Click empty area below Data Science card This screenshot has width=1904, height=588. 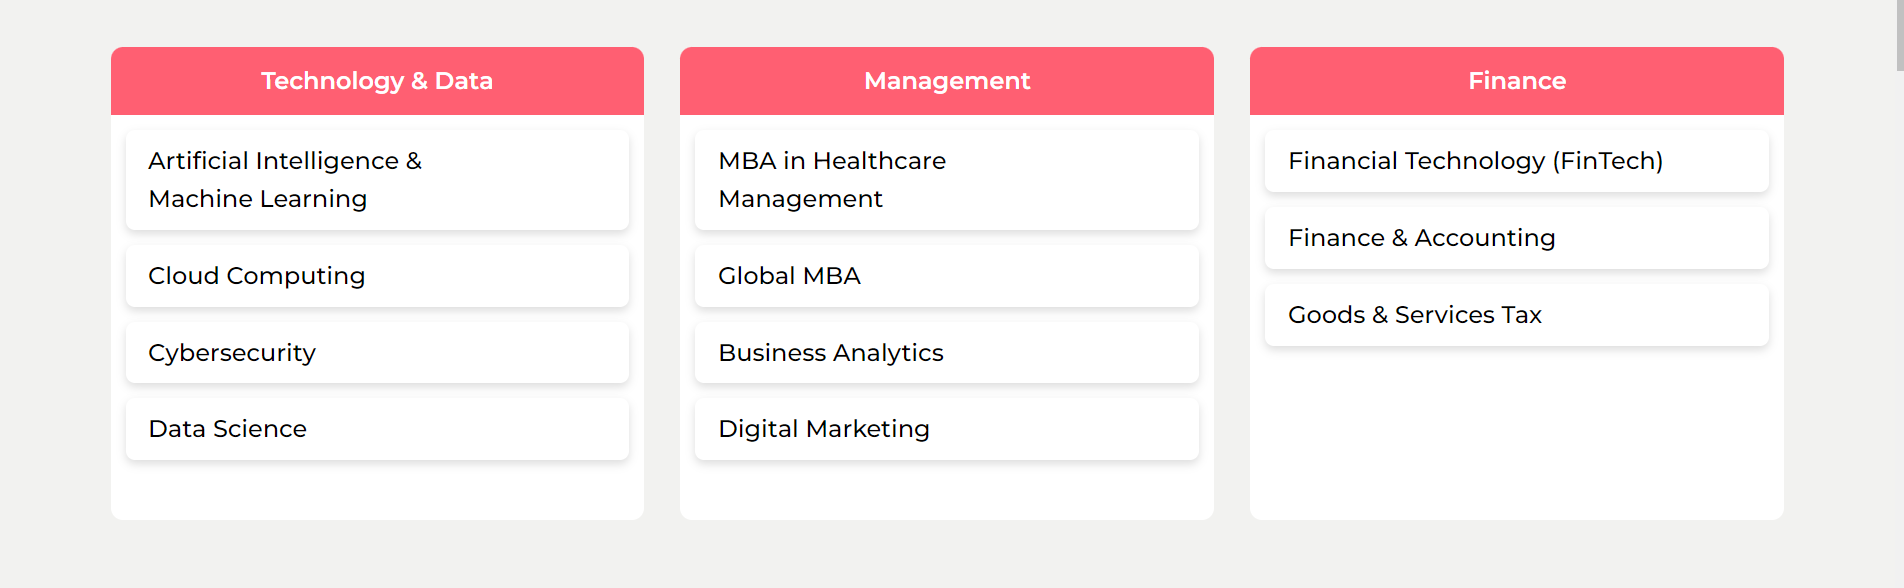[377, 490]
